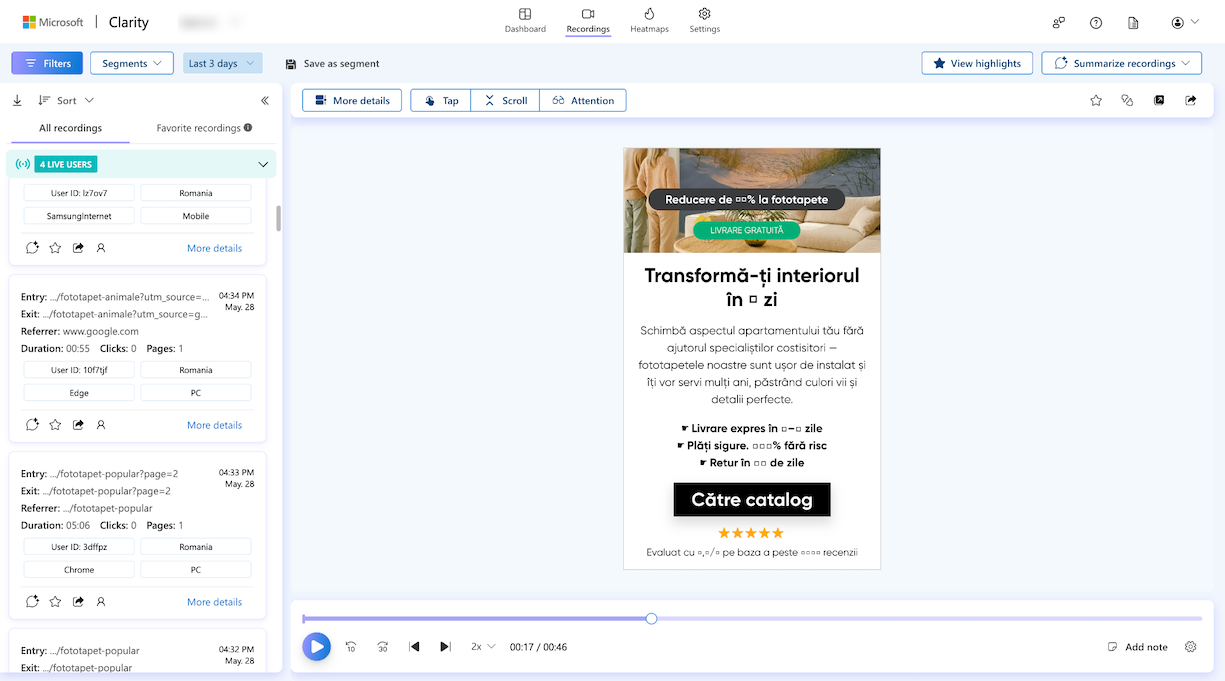The image size is (1225, 681).
Task: Skip forward 30 seconds in the recording
Action: click(383, 647)
